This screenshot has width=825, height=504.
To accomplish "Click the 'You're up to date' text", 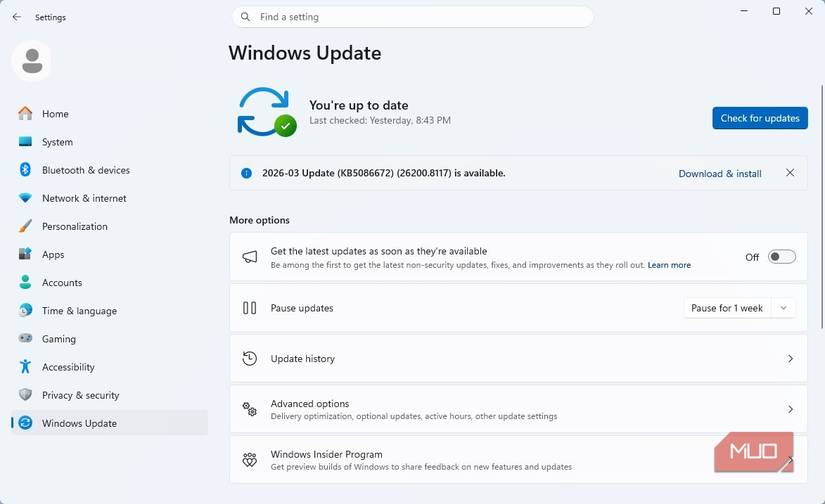I will pos(358,105).
